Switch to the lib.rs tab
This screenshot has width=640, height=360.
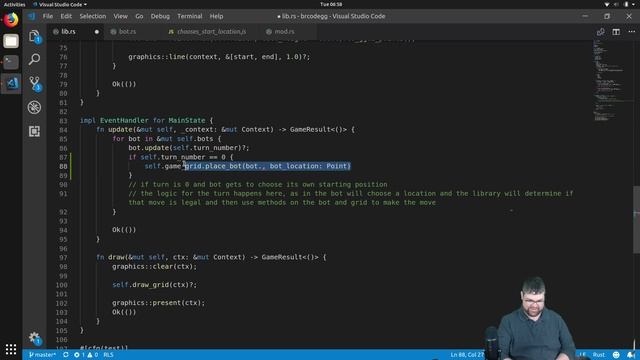tap(68, 31)
